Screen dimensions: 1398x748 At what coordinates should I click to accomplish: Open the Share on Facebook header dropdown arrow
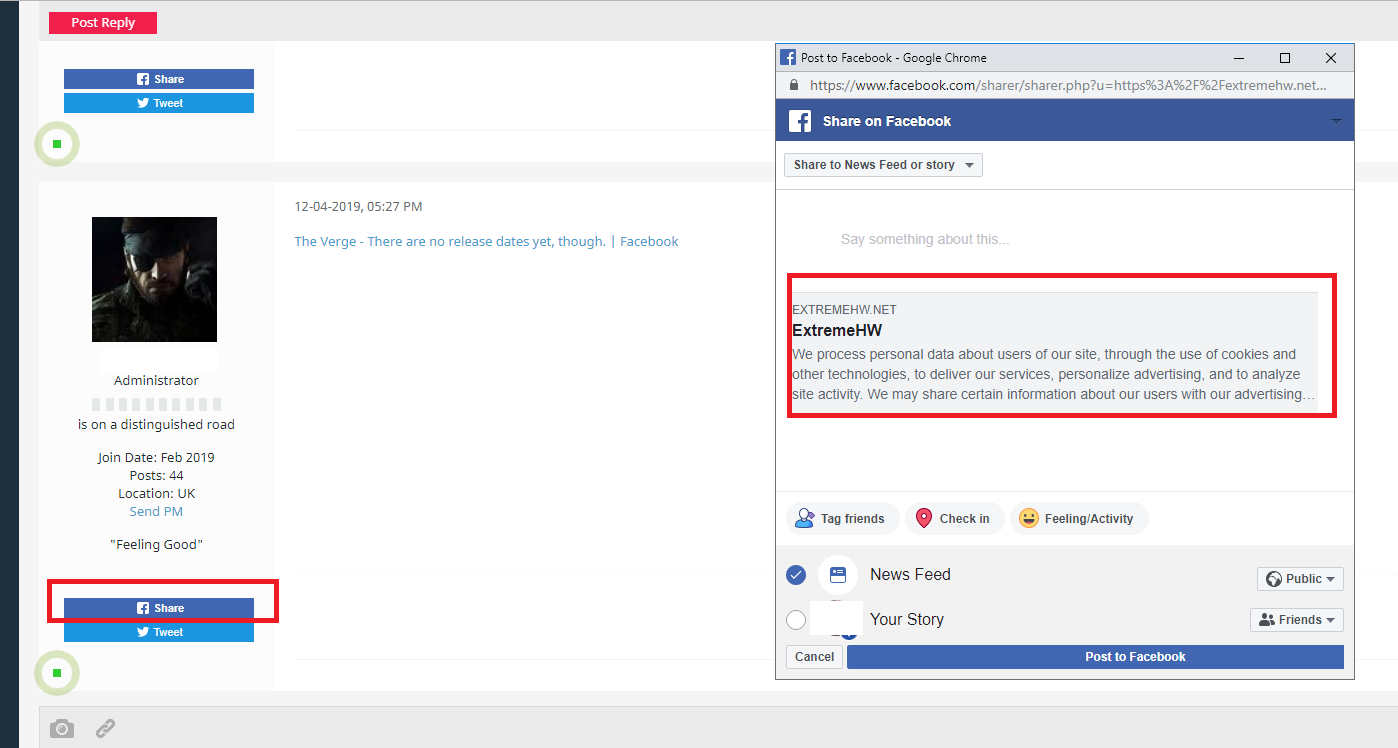pyautogui.click(x=1336, y=121)
